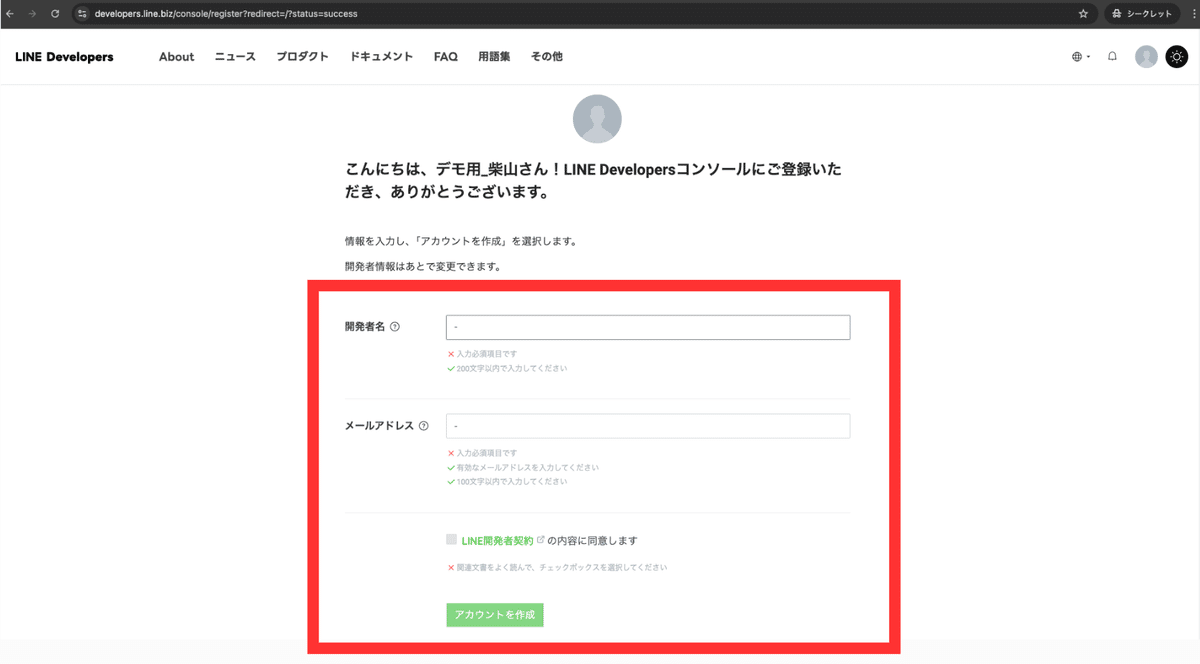Screen dimensions: 1200x664
Task: Open the notifications bell icon
Action: point(1112,57)
